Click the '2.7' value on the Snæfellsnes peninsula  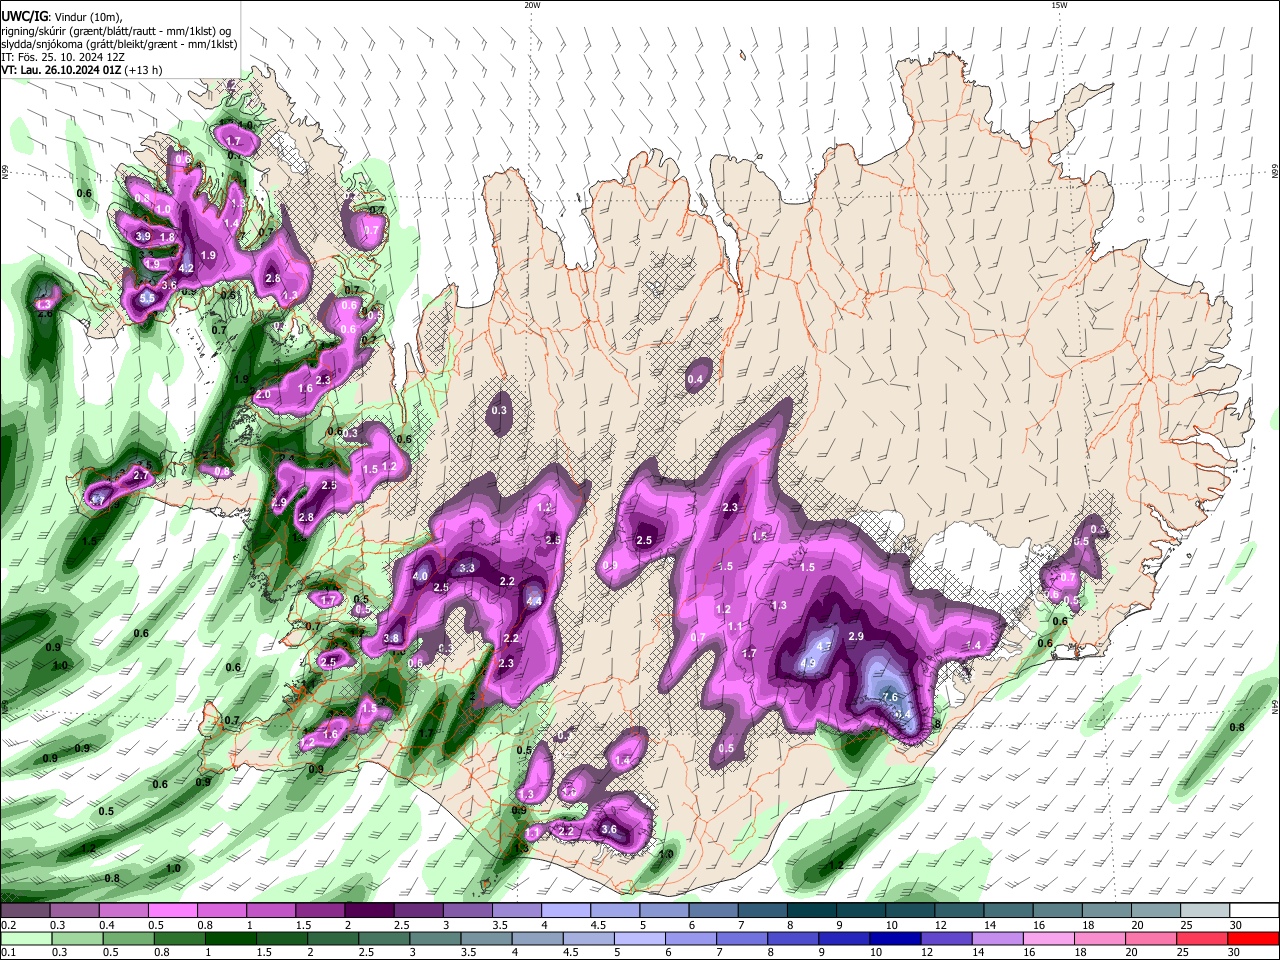141,476
